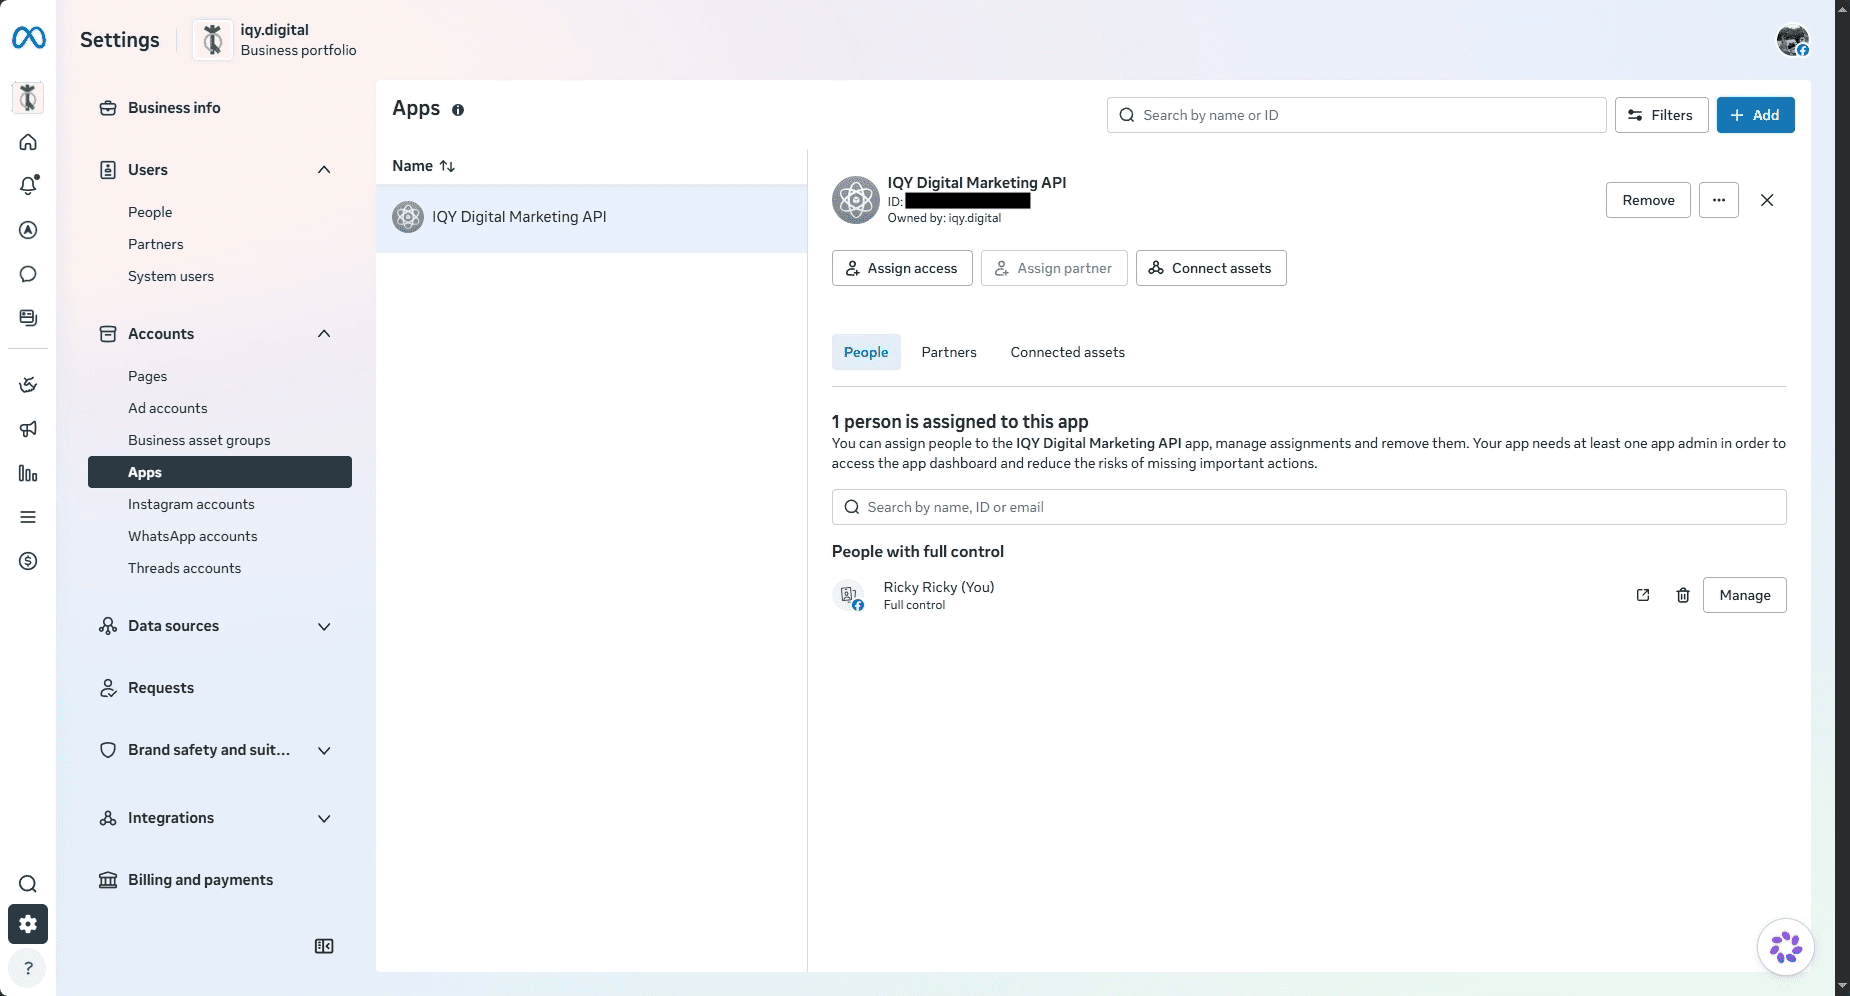The width and height of the screenshot is (1850, 996).
Task: Open the Filters button
Action: click(x=1661, y=115)
